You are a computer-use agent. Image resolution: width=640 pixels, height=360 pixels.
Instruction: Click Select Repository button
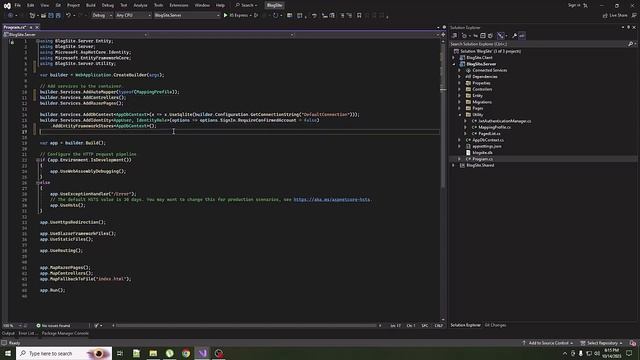click(x=601, y=343)
